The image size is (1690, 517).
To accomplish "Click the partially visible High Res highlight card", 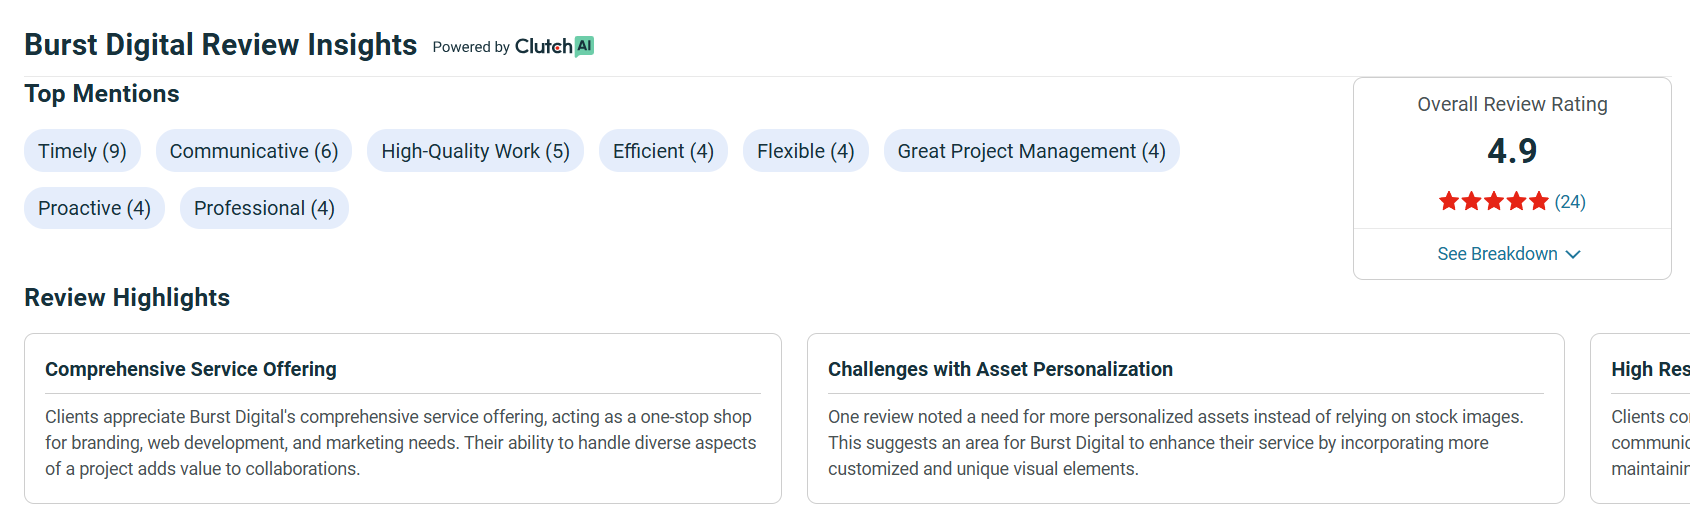I will (1640, 418).
